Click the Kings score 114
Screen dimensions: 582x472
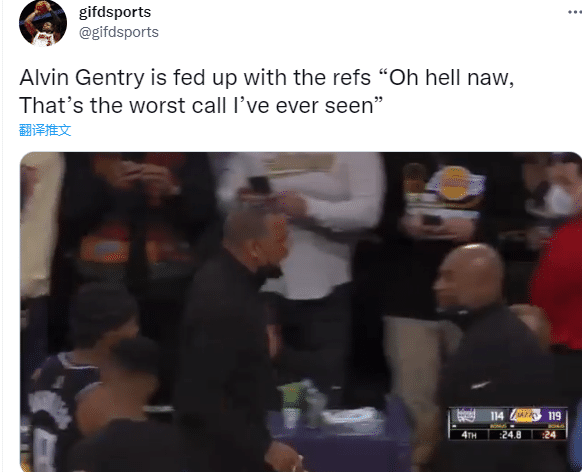click(x=497, y=416)
